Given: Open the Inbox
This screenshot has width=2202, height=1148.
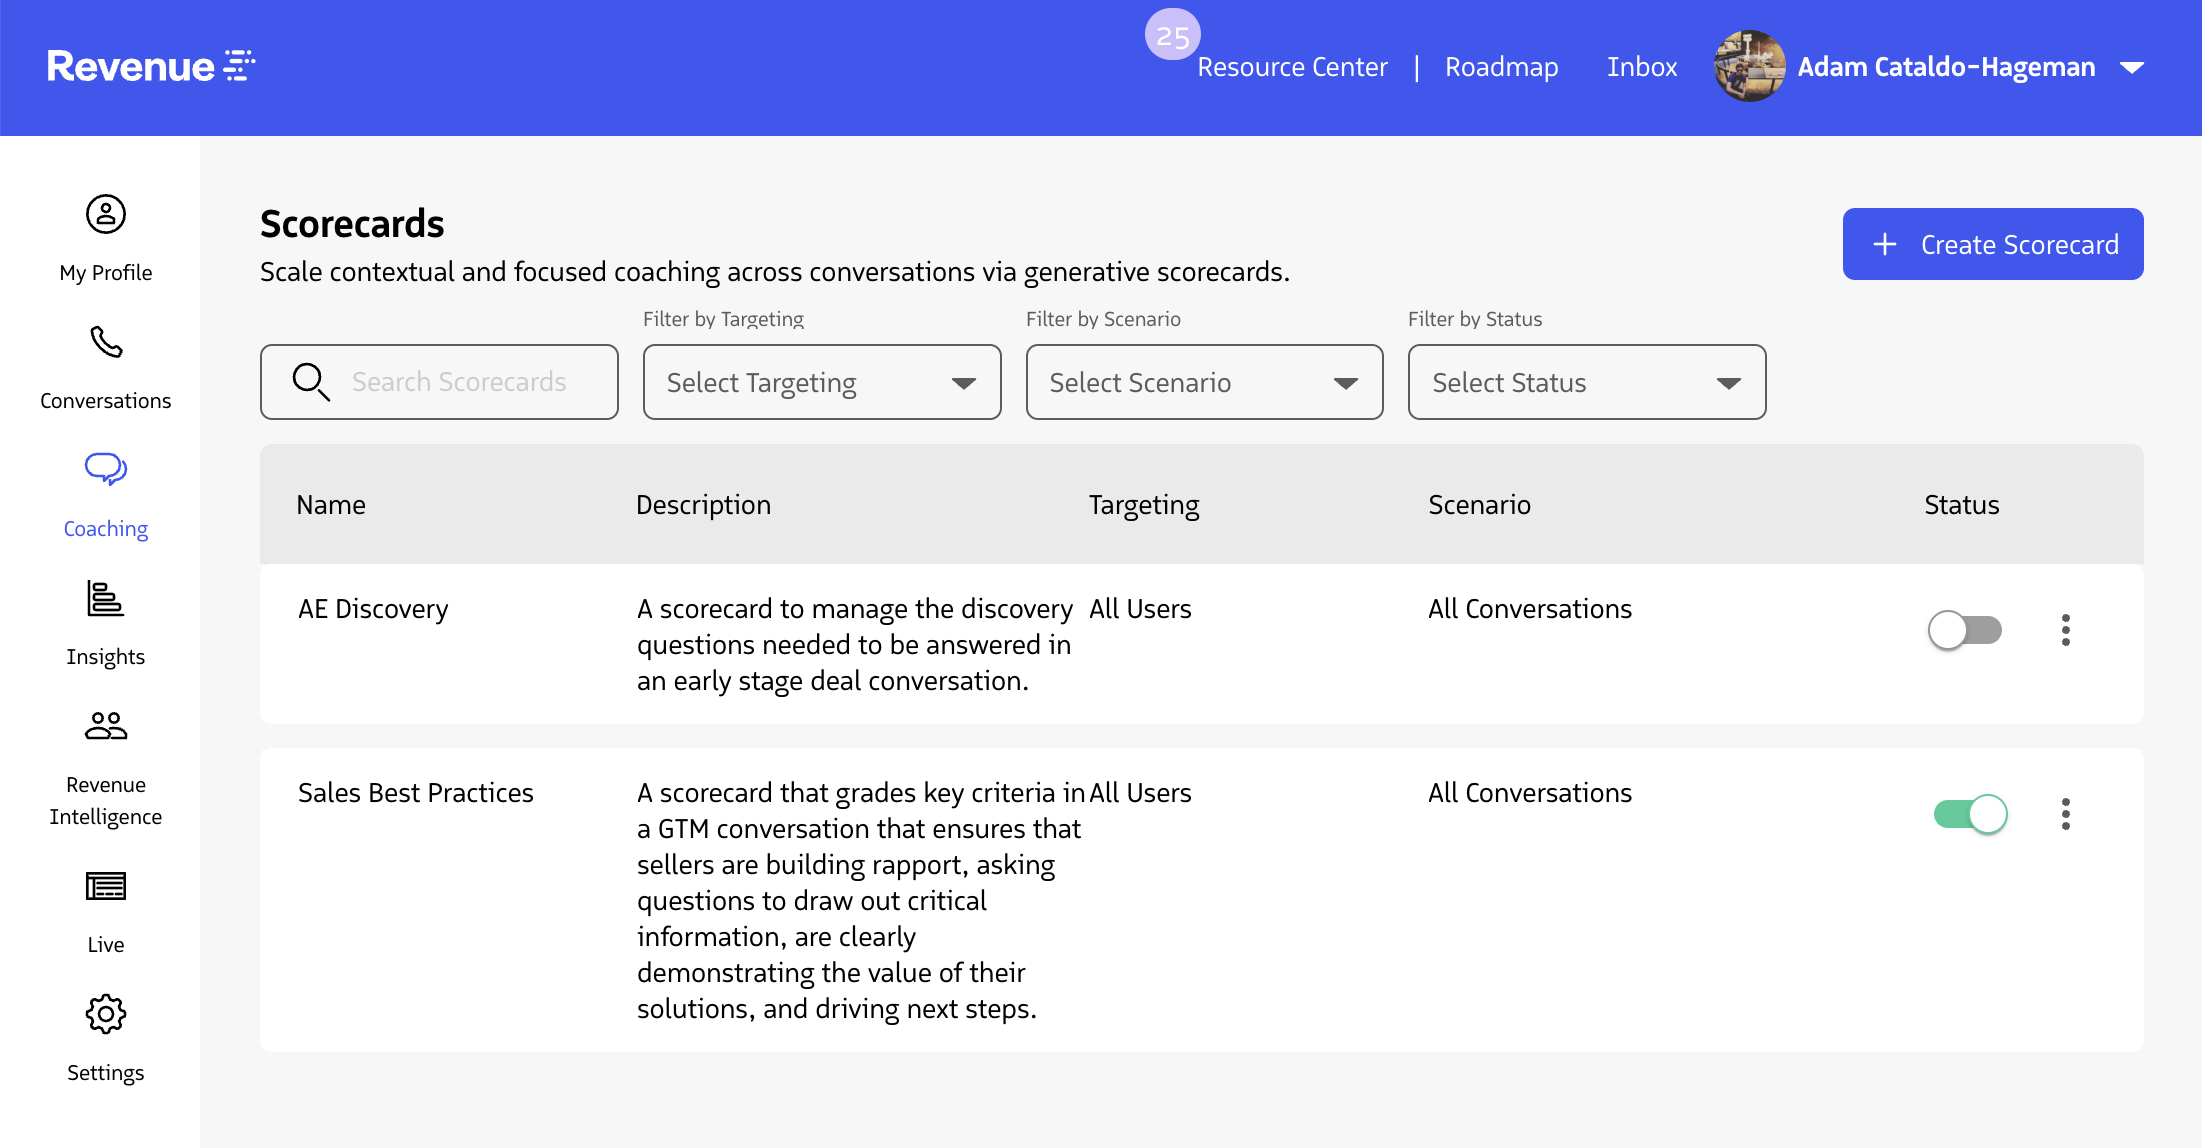Looking at the screenshot, I should (1642, 67).
